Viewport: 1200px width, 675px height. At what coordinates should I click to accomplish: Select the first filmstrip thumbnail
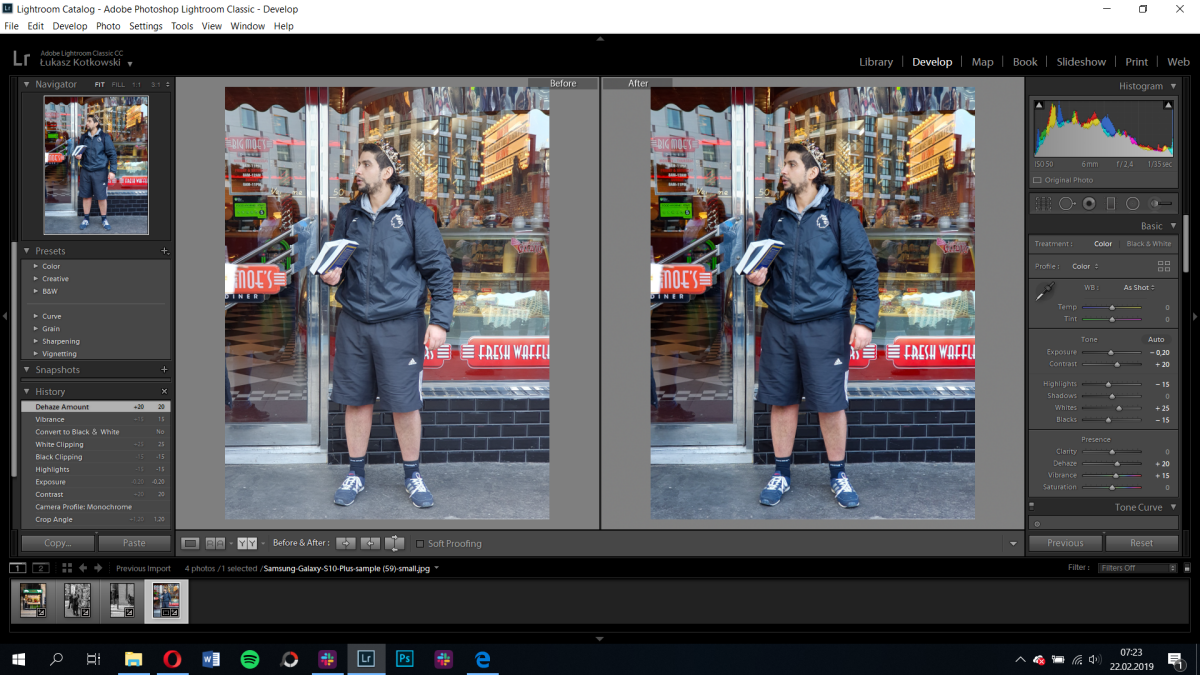pyautogui.click(x=34, y=601)
